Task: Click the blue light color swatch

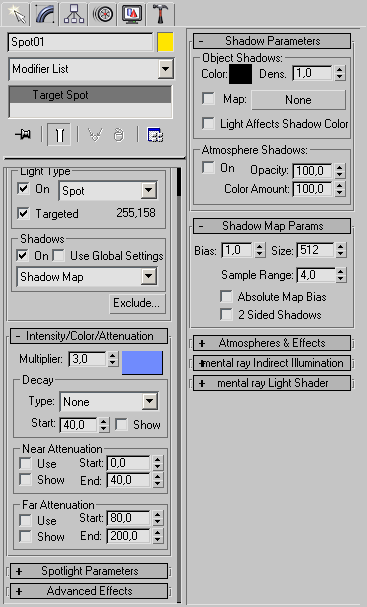Action: coord(142,363)
